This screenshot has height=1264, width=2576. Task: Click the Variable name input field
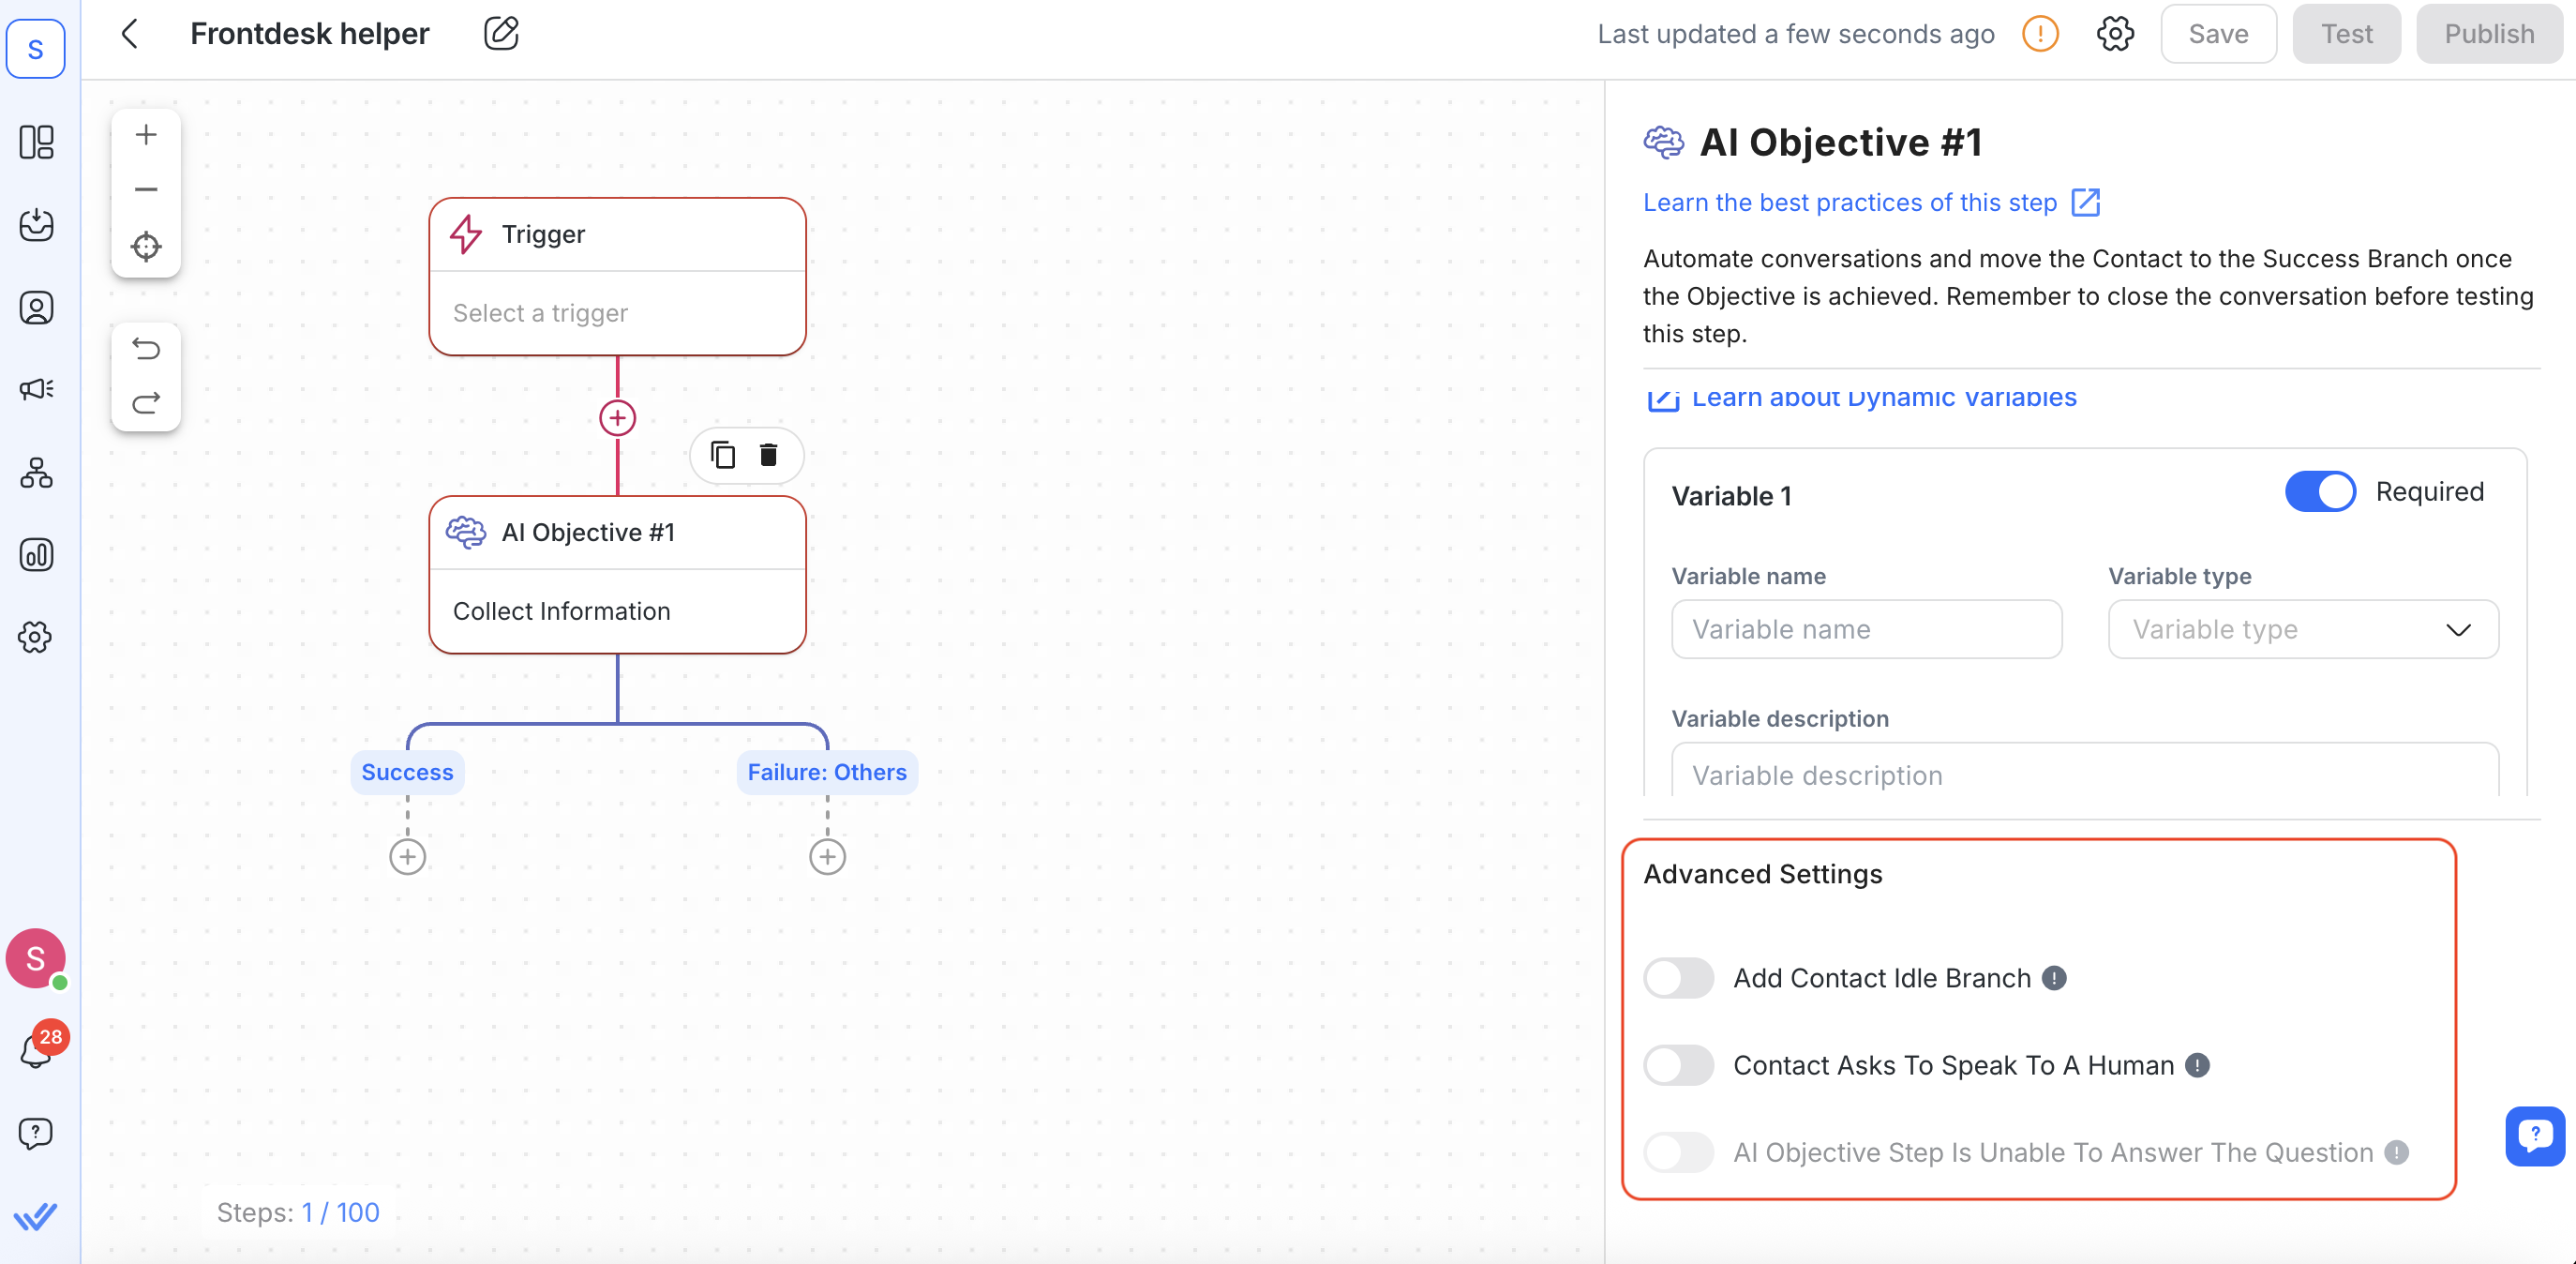coord(1866,629)
